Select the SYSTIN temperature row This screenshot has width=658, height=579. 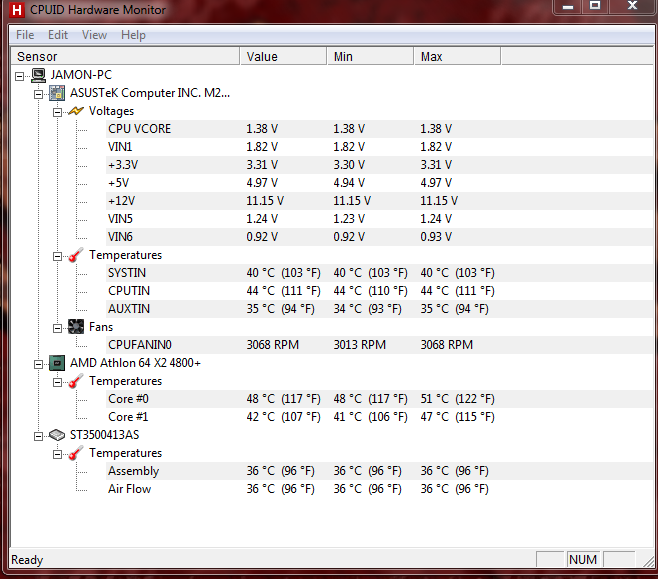tap(380, 273)
